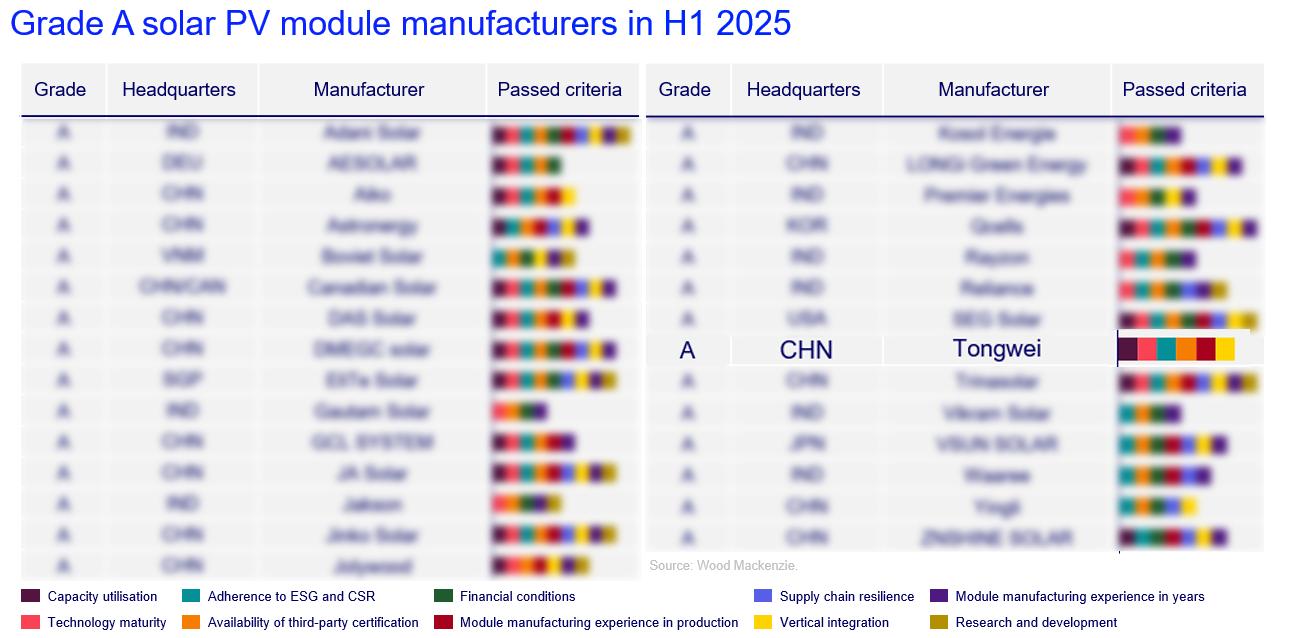Click the Technology maturity legend swatch
Screen dimensions: 1316x638
[30, 623]
